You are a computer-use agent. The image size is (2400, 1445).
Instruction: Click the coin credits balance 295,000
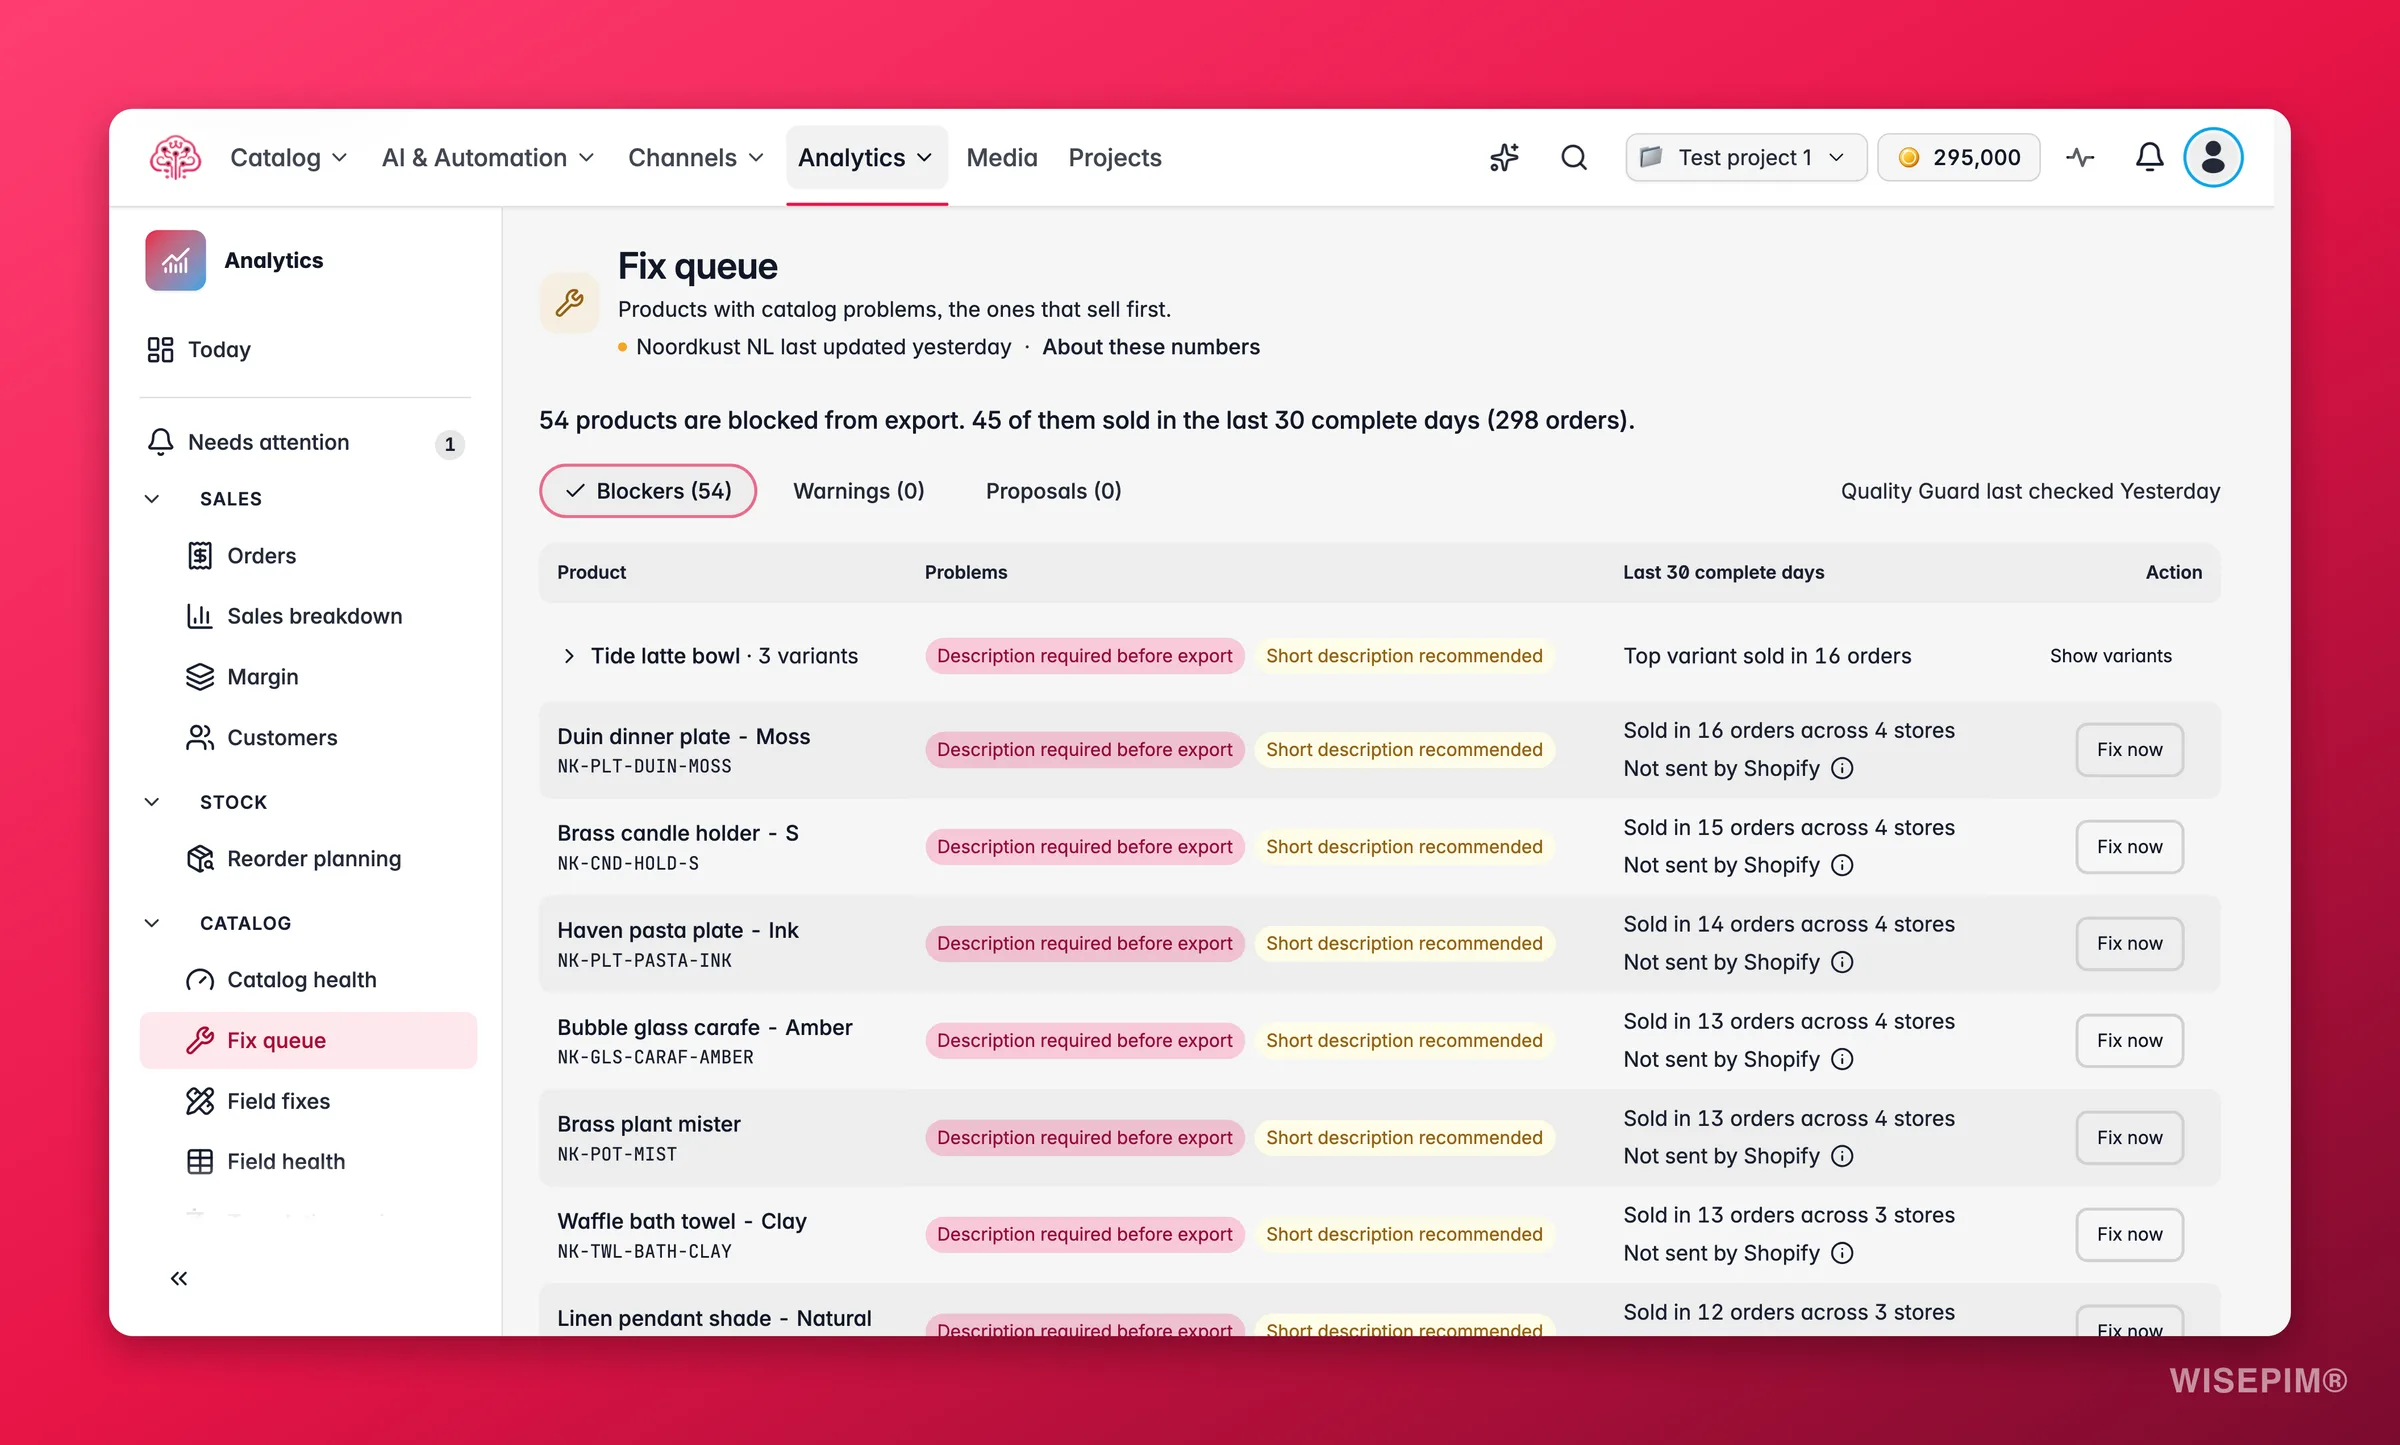click(1958, 157)
